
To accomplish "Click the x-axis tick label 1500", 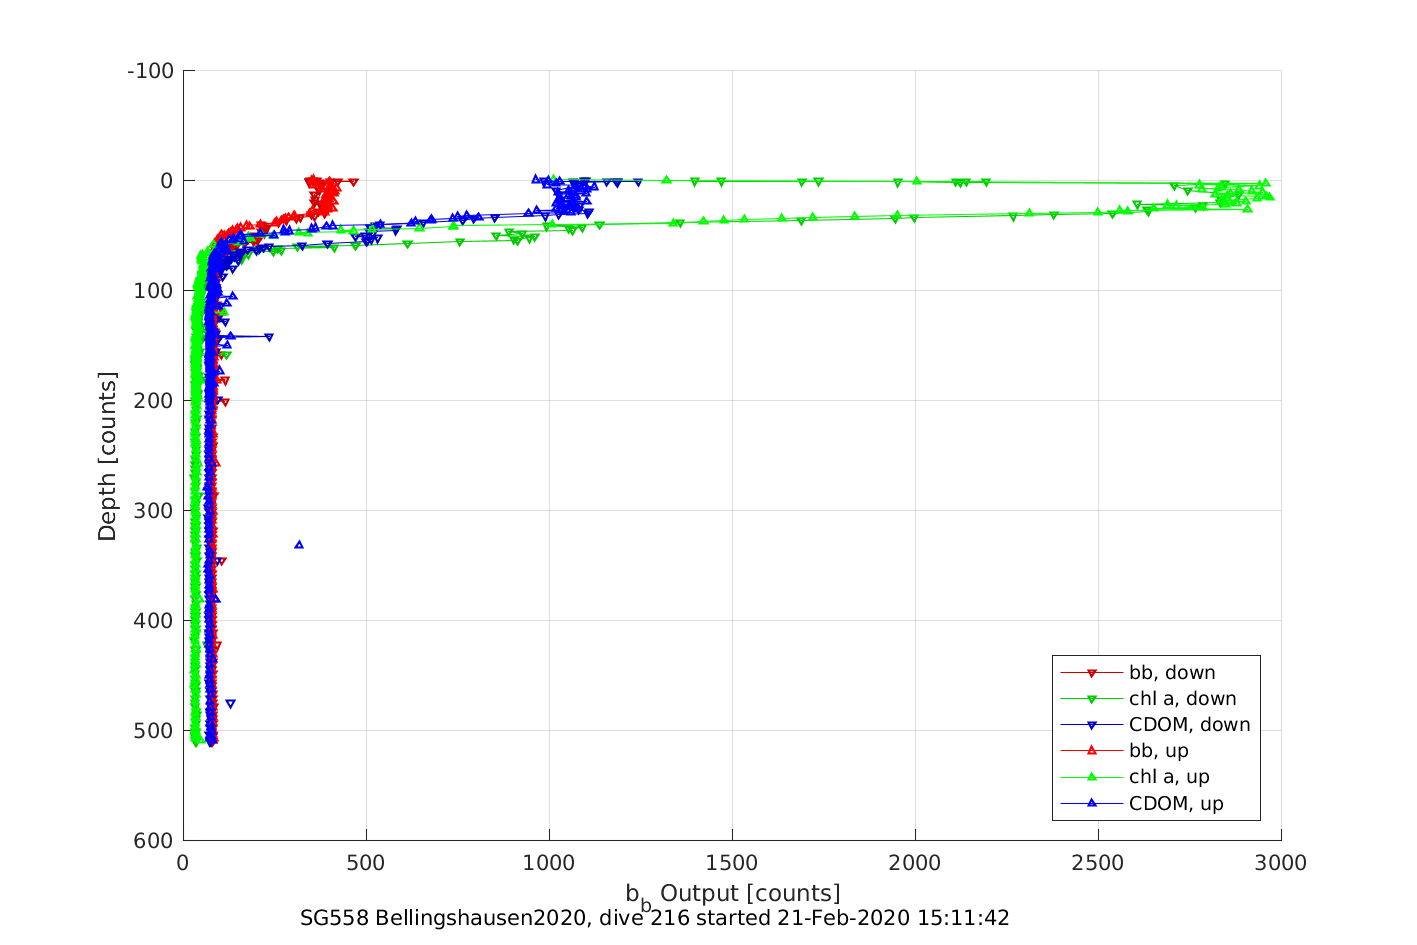I will (x=732, y=863).
